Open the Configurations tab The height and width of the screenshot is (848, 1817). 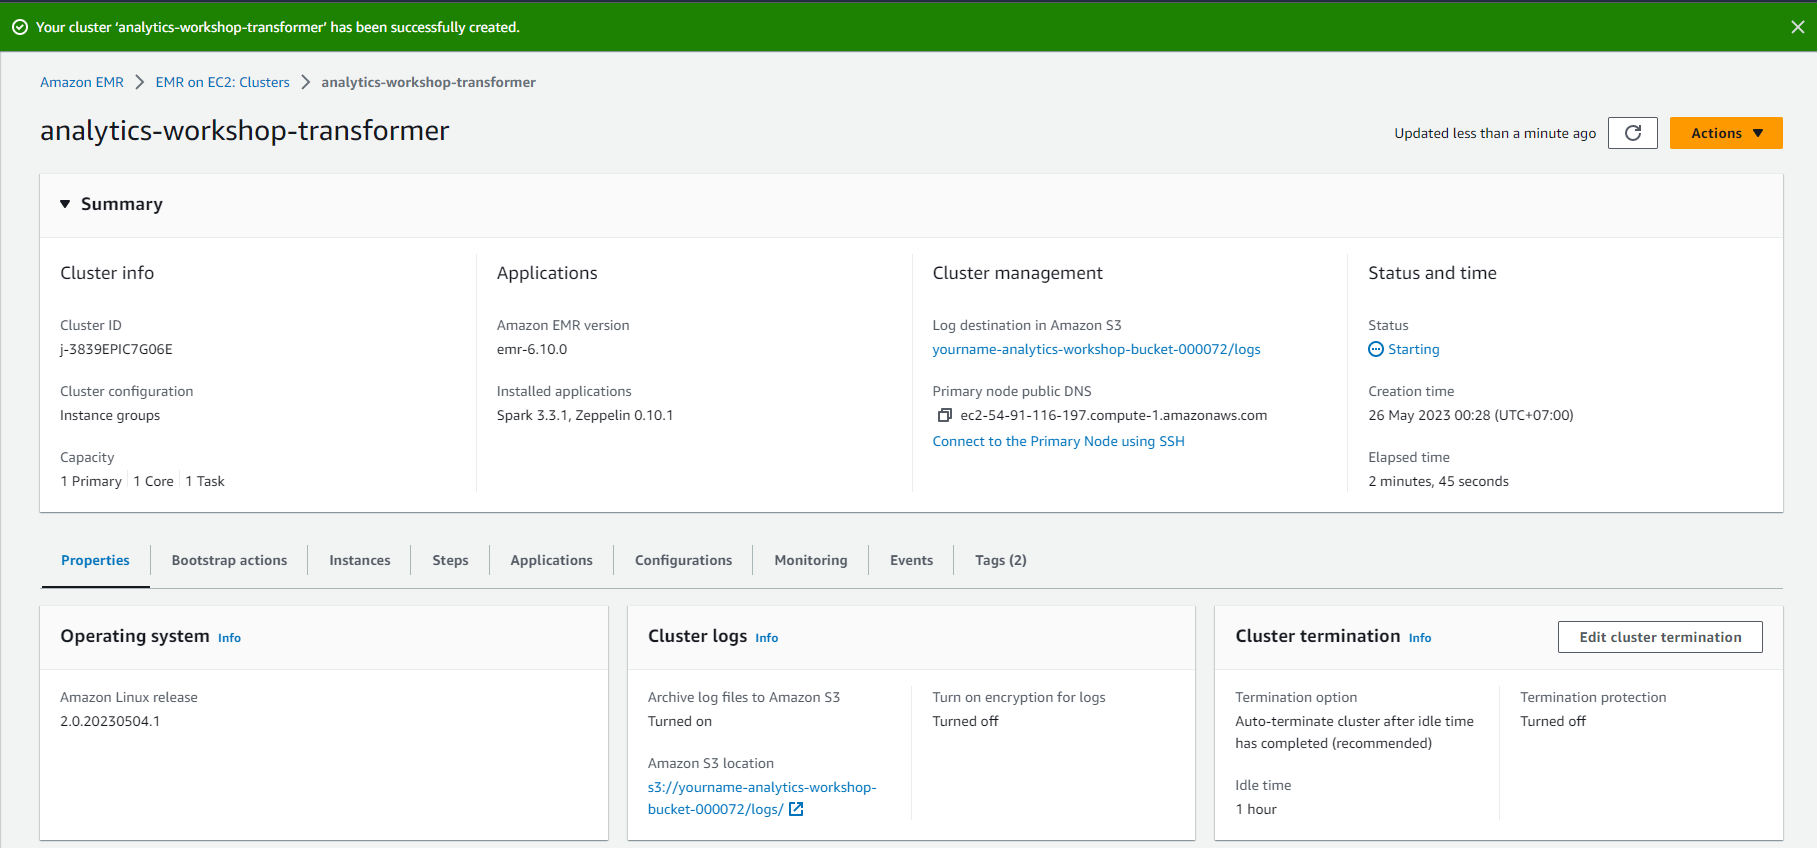coord(683,560)
